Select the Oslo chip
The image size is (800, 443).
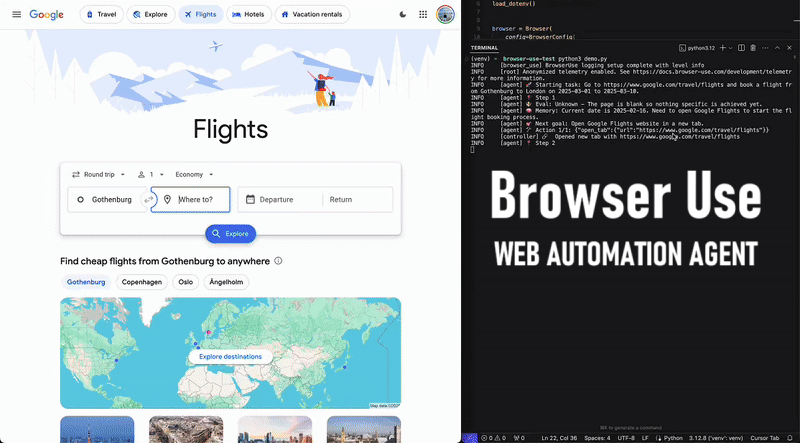[x=186, y=282]
